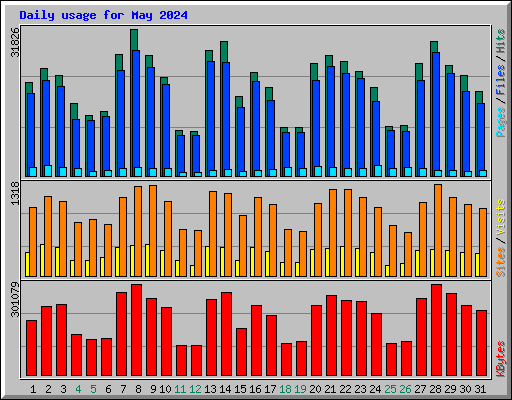Click day label 15 on the x-axis
512x400 pixels.
240,389
